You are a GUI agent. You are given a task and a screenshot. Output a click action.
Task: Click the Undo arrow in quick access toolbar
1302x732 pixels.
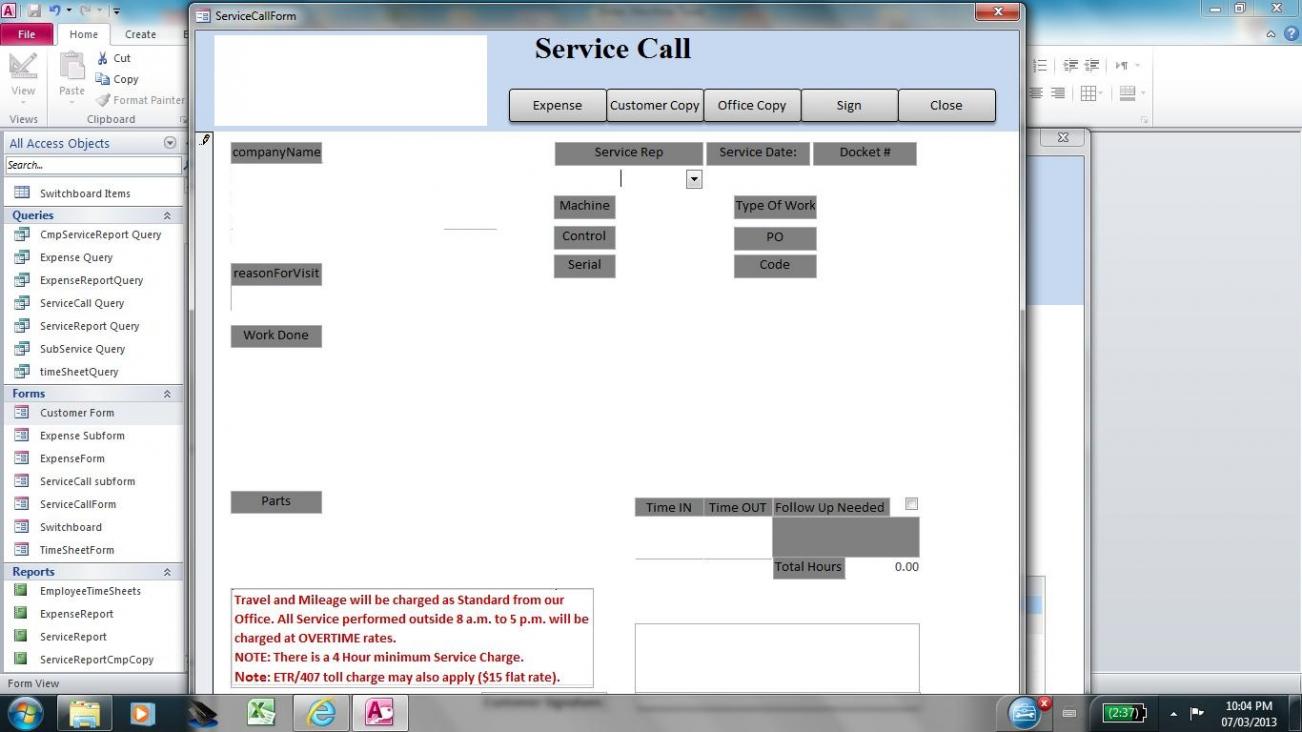pyautogui.click(x=56, y=11)
